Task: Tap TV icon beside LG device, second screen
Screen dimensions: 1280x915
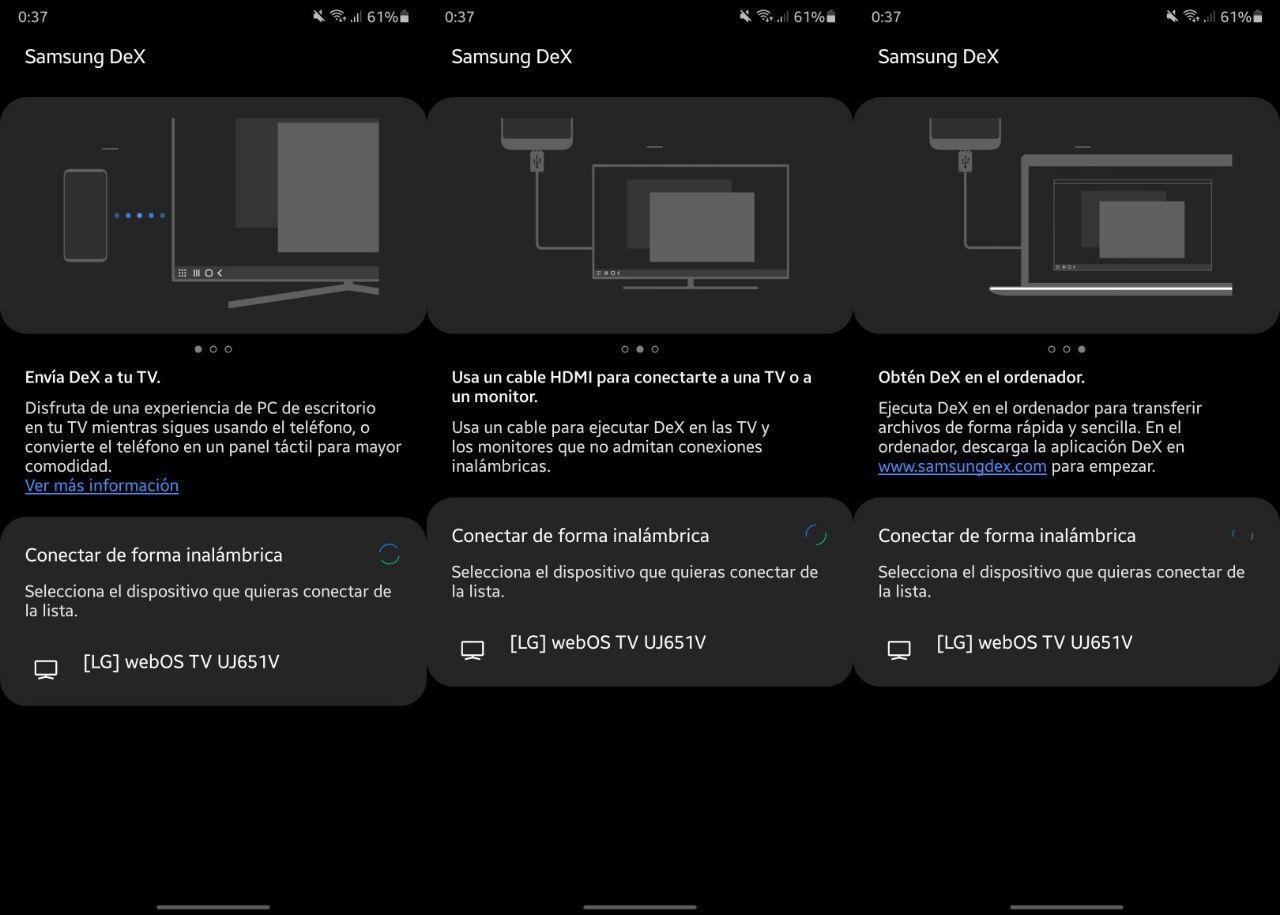Action: tap(472, 650)
